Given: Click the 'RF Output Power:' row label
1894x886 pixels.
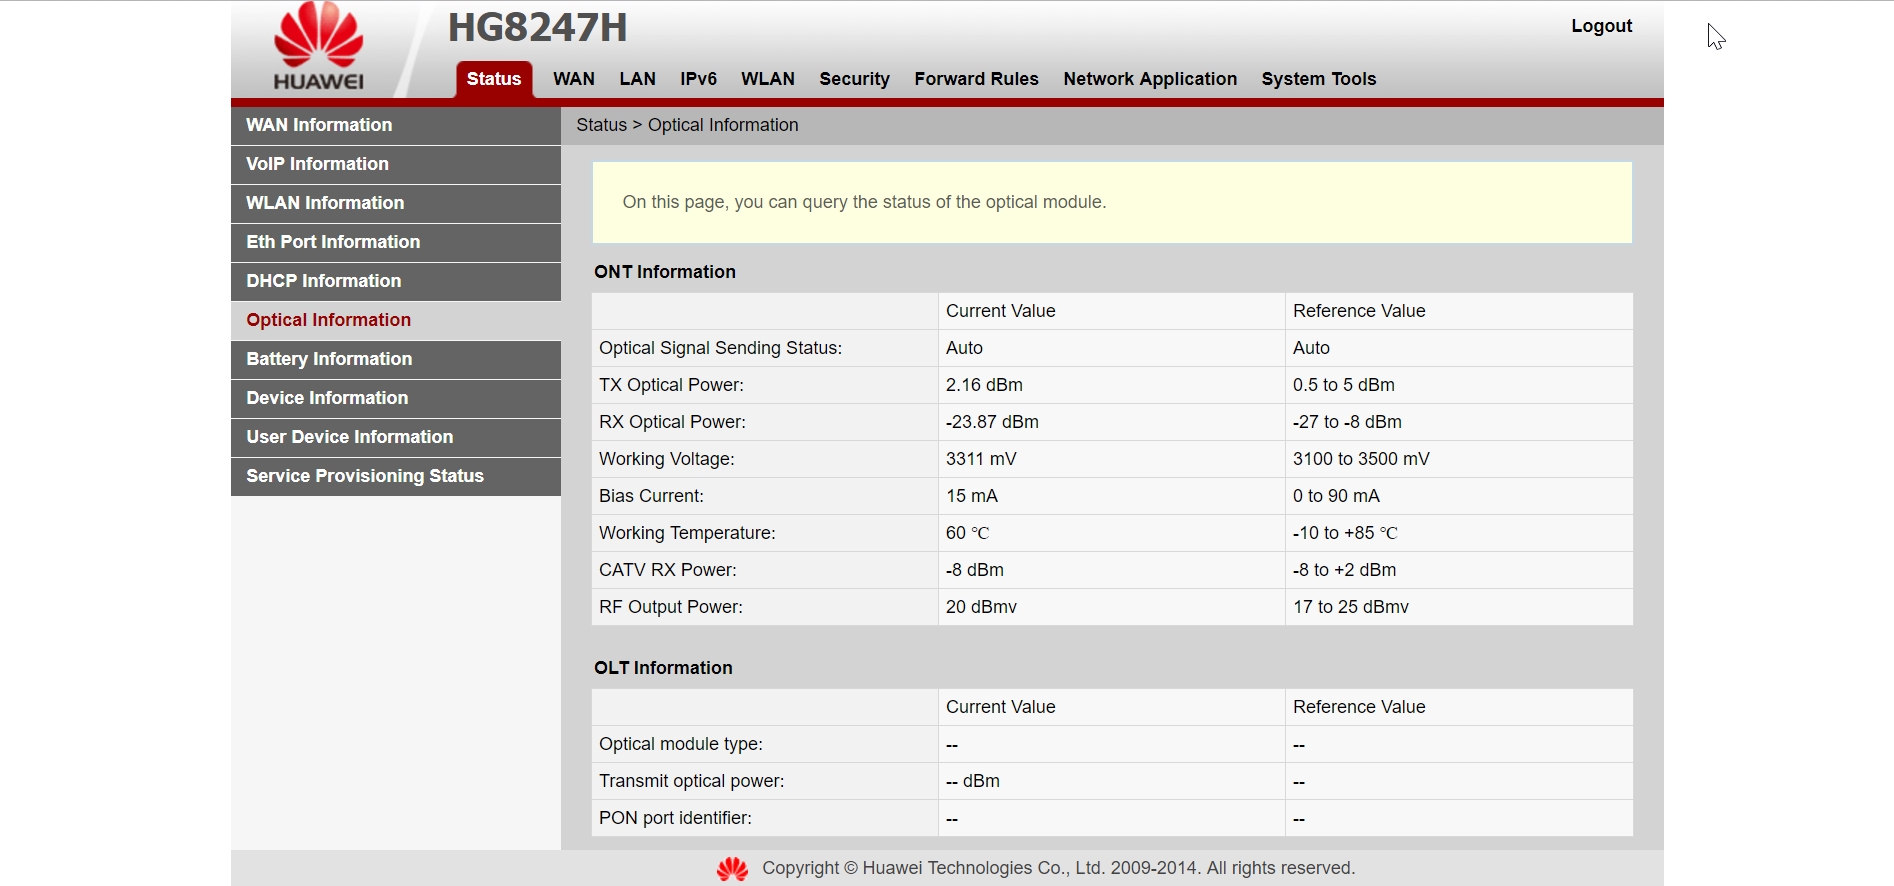Looking at the screenshot, I should click(671, 607).
